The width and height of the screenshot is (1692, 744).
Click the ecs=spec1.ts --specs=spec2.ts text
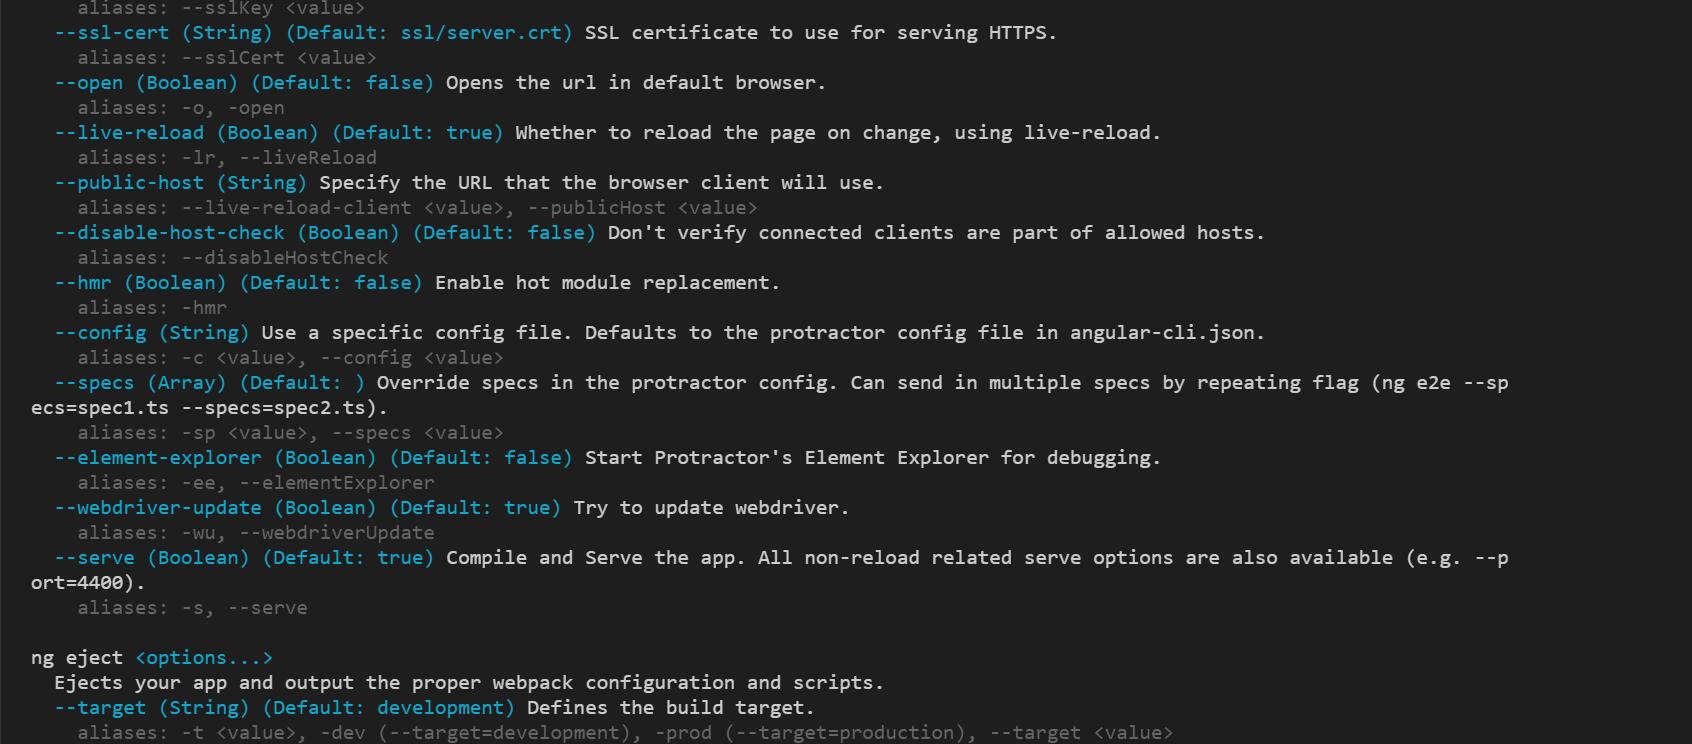click(209, 408)
